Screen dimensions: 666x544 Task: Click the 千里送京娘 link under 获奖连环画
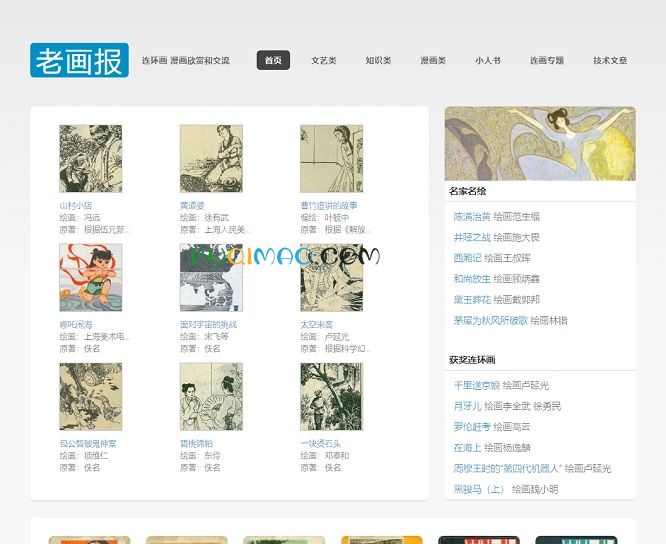[x=475, y=385]
